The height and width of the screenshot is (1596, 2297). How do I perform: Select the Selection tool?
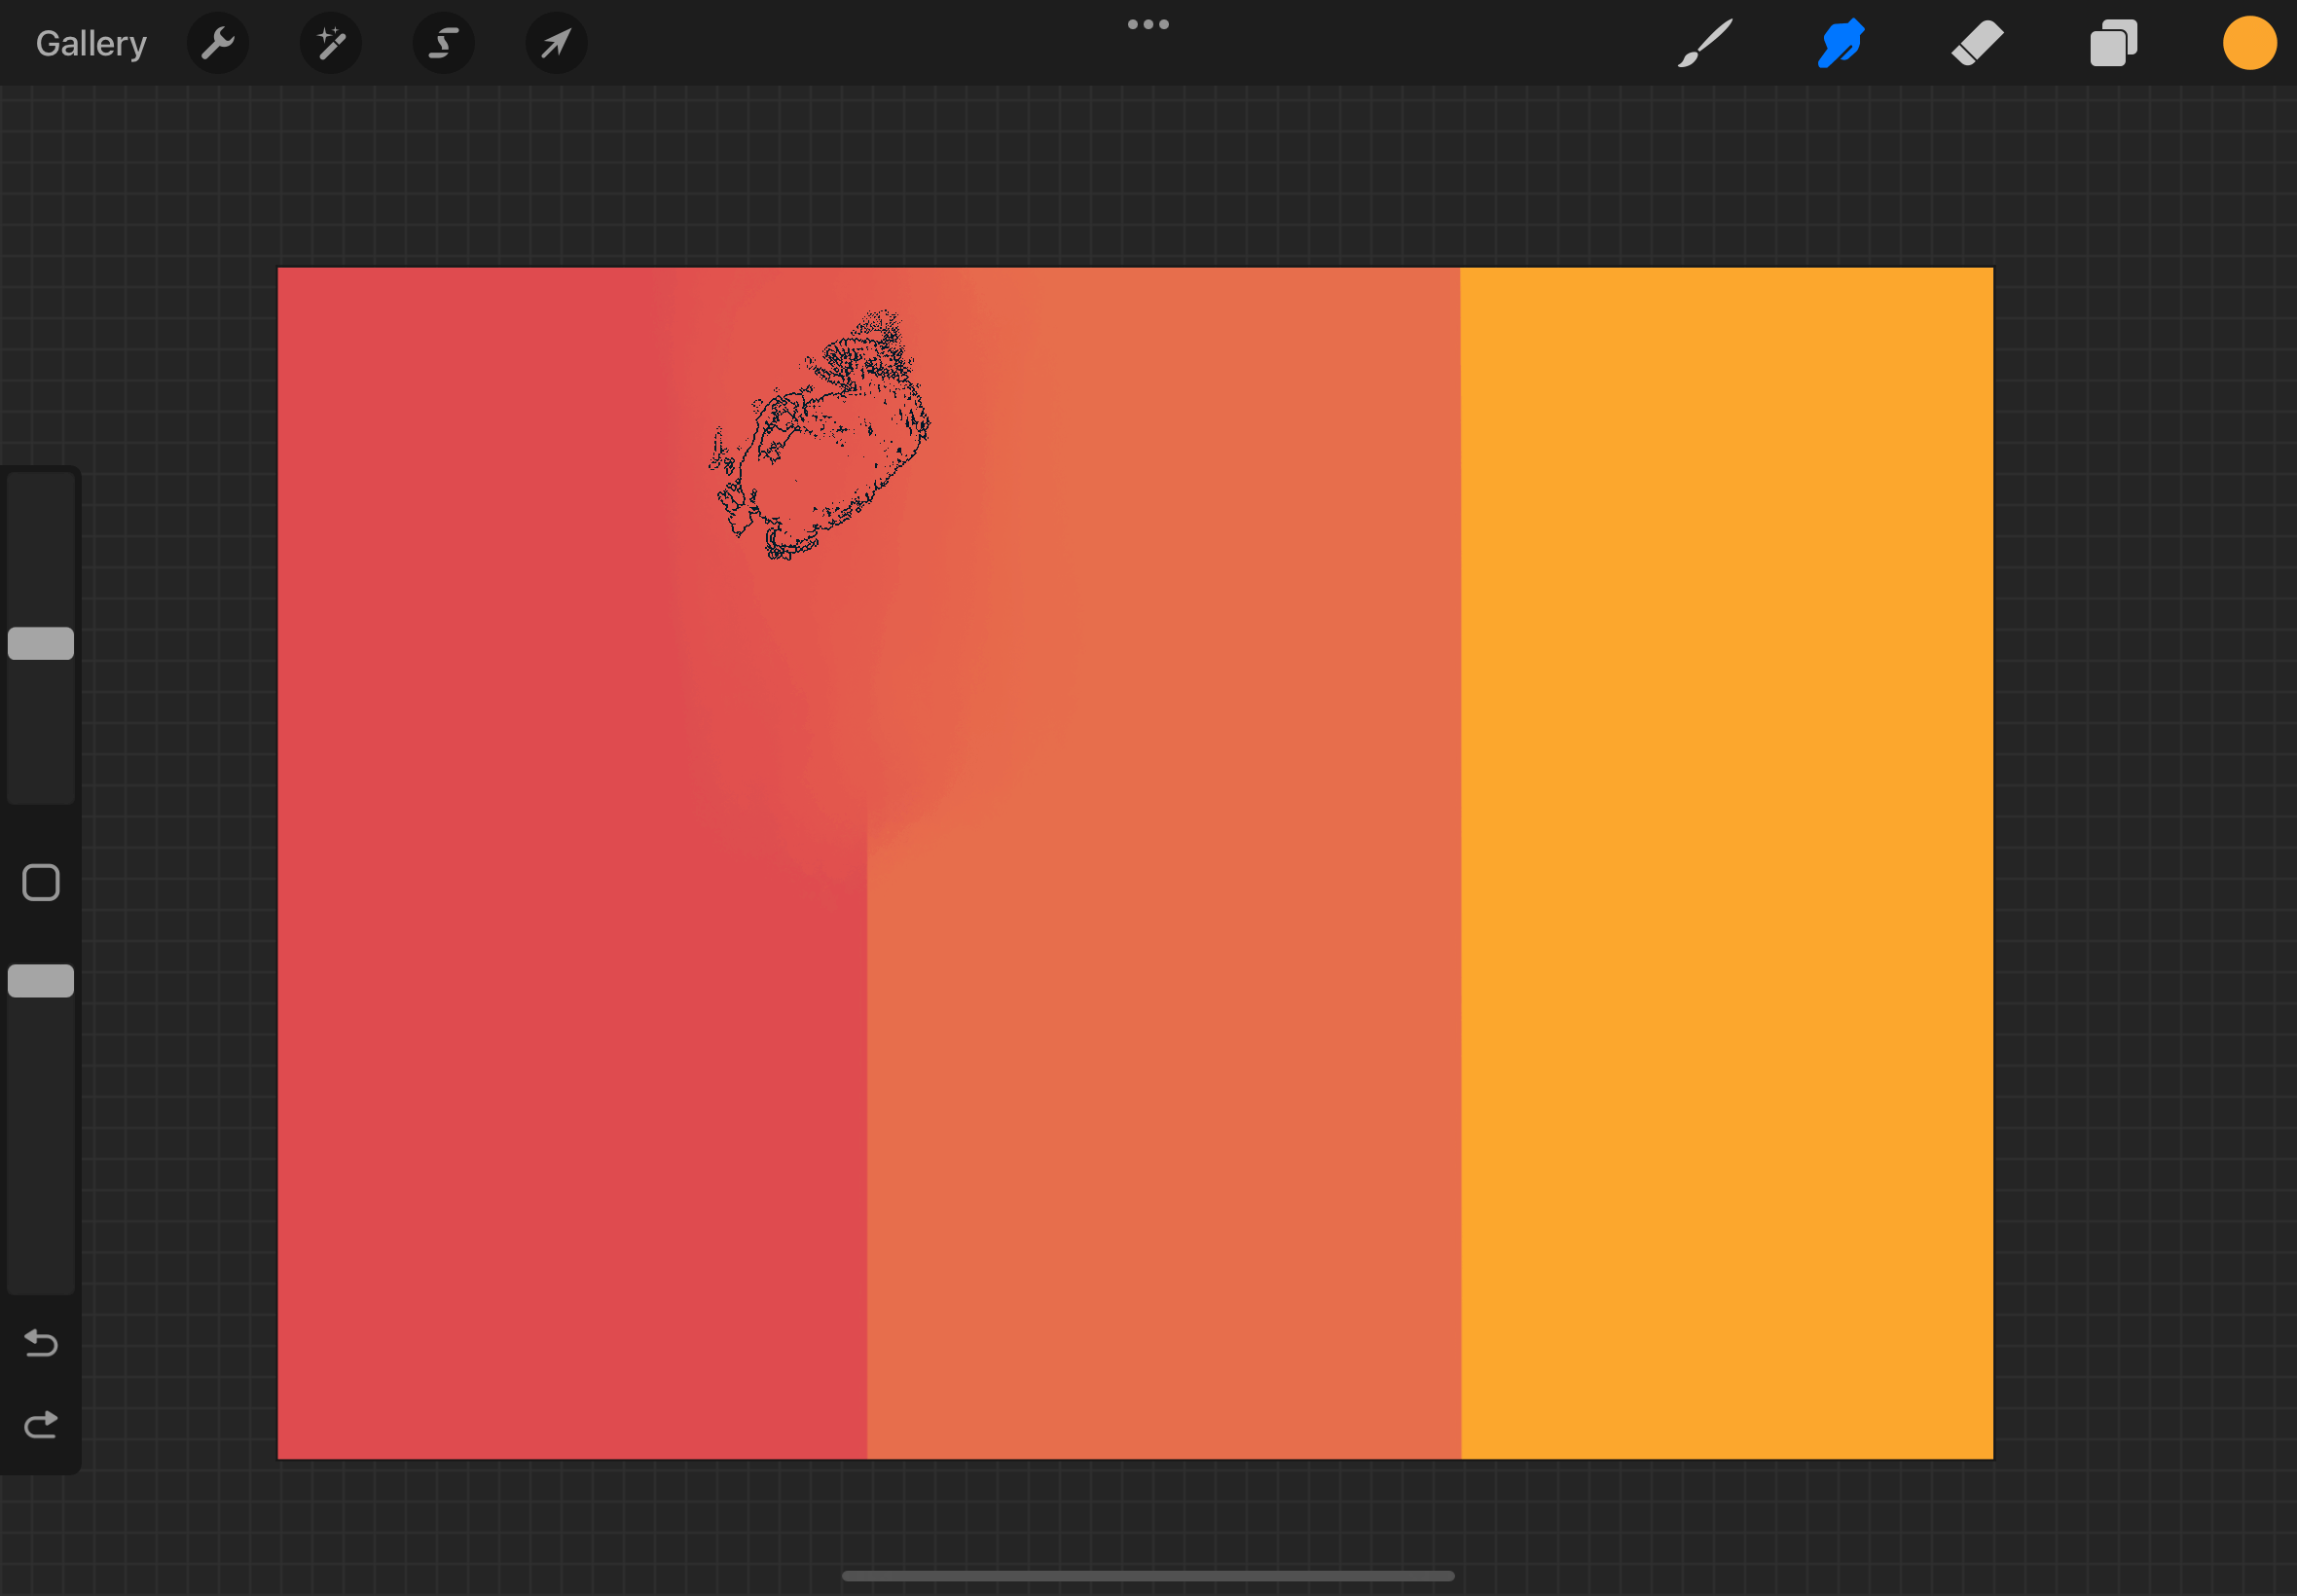pyautogui.click(x=443, y=43)
